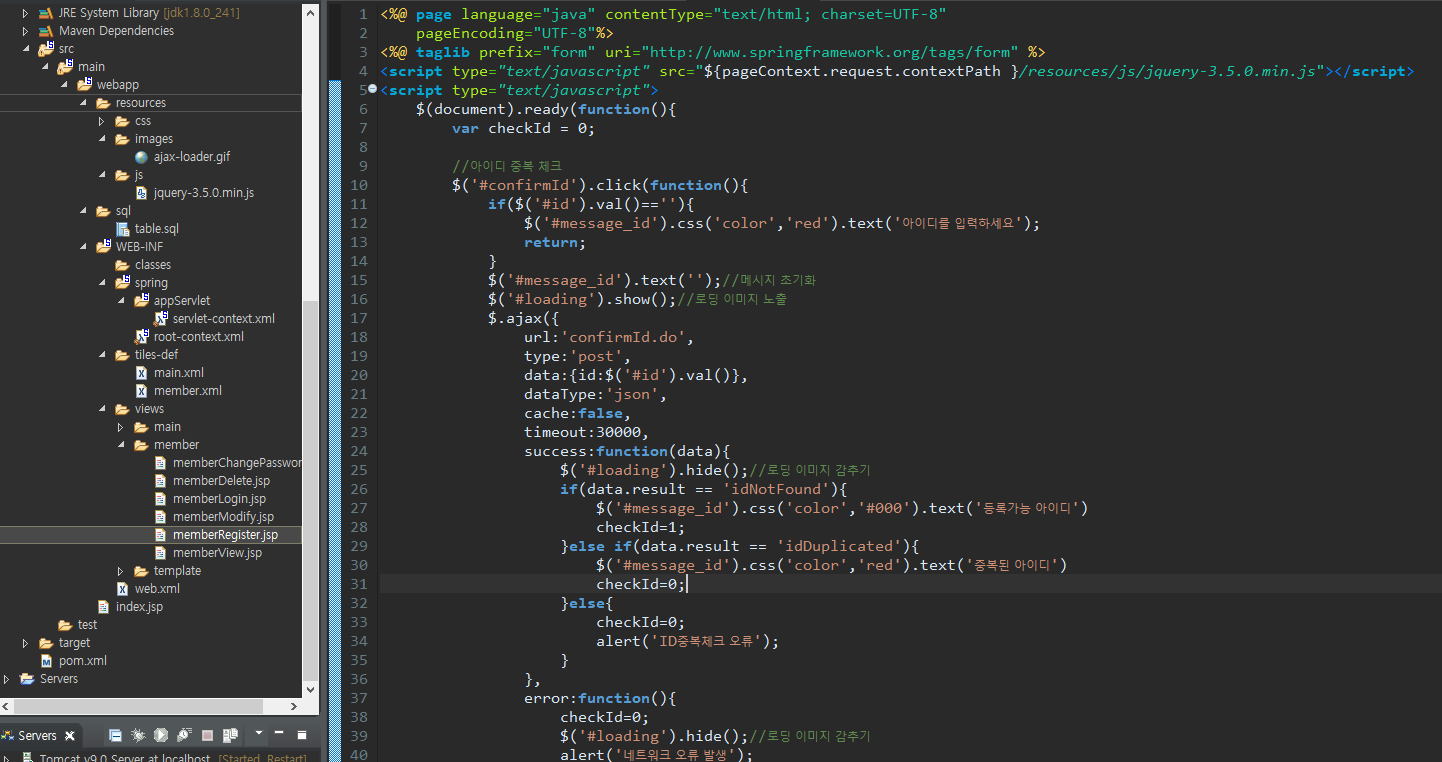Click the table.sql file icon
The width and height of the screenshot is (1442, 762).
point(122,229)
